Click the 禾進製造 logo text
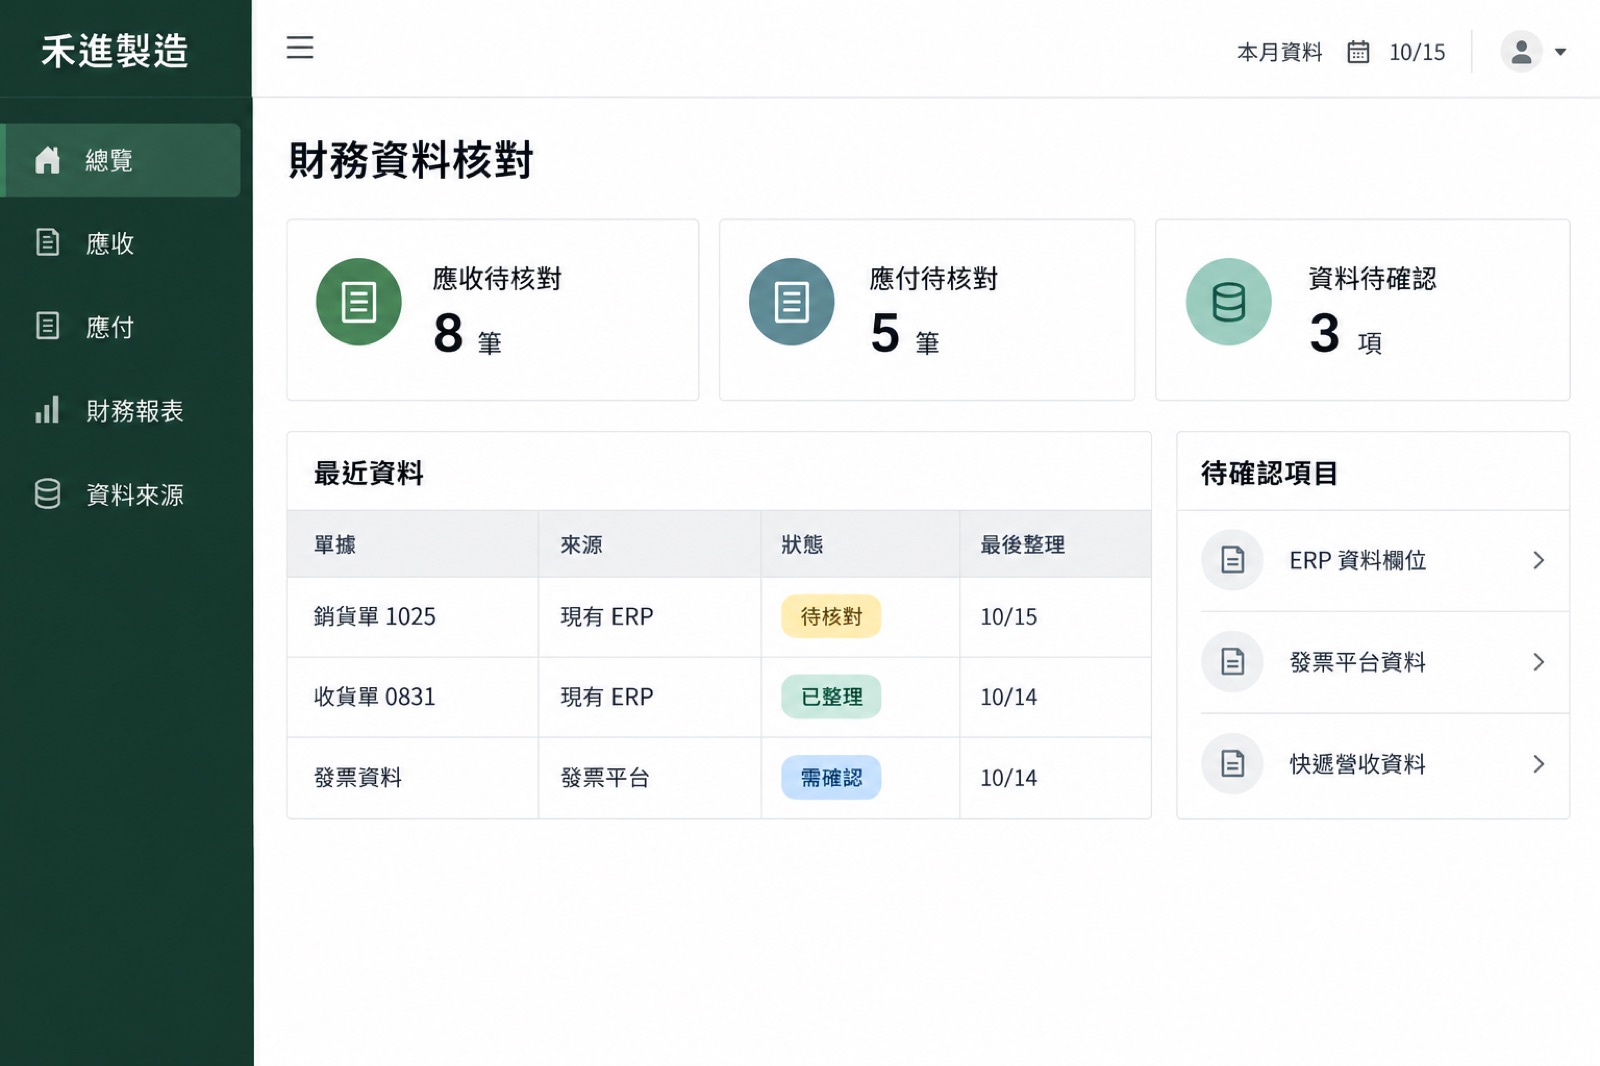This screenshot has width=1600, height=1066. tap(115, 51)
